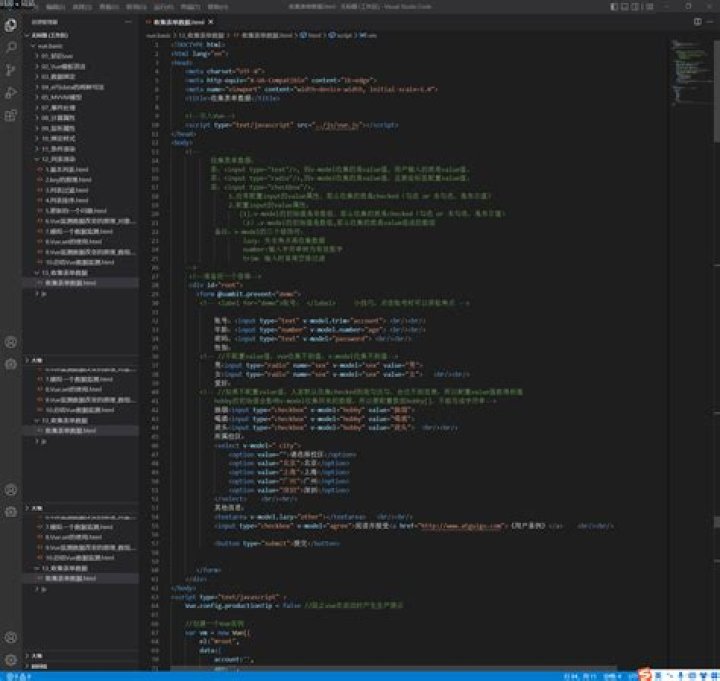Click the http://www.atguigu.com link in code
This screenshot has width=720, height=681.
click(x=461, y=526)
